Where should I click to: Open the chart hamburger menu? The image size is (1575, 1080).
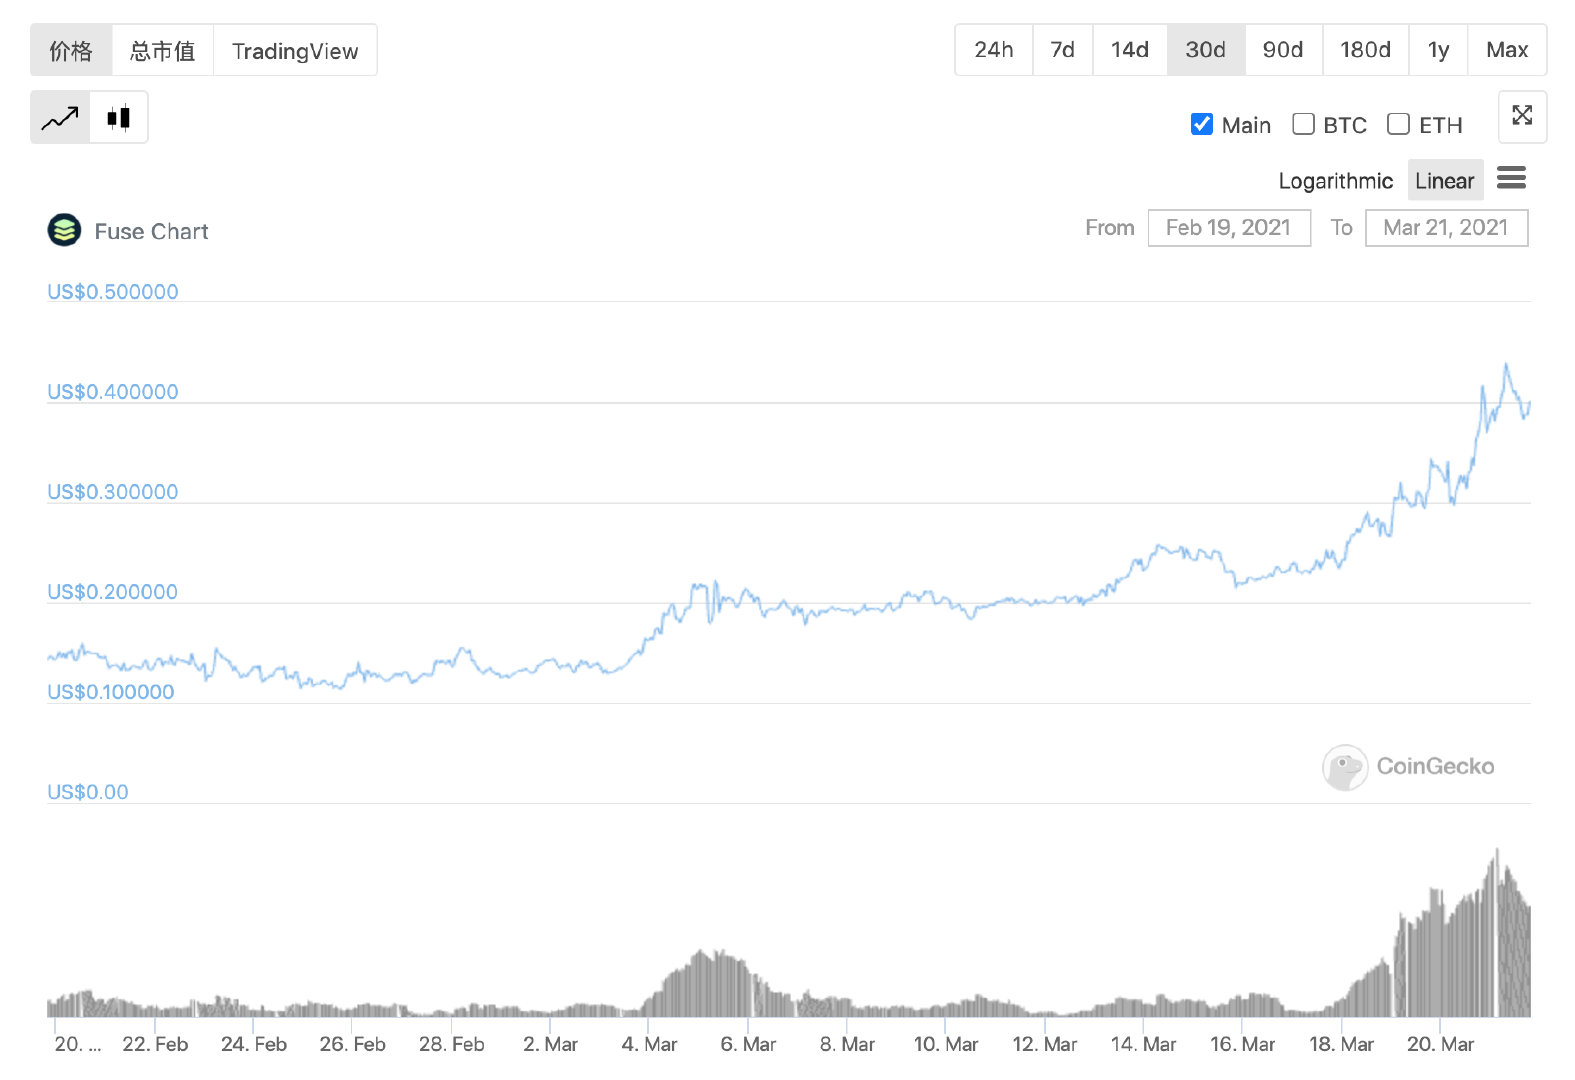click(1511, 179)
